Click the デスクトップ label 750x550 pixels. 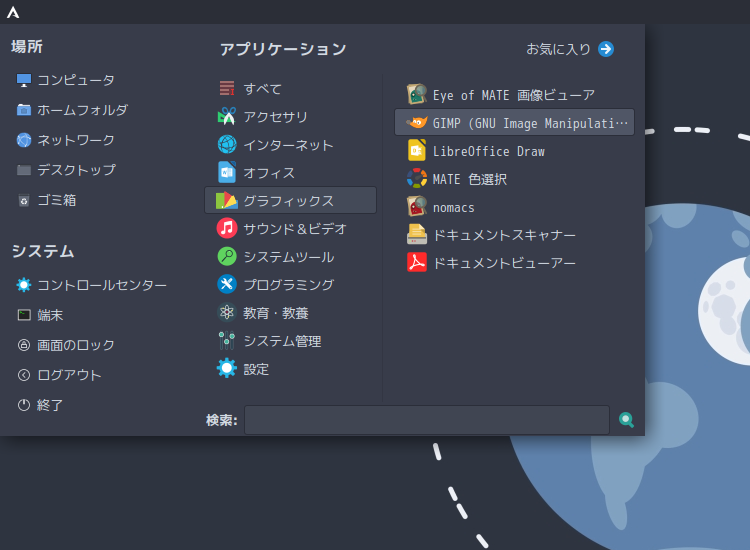click(x=77, y=170)
